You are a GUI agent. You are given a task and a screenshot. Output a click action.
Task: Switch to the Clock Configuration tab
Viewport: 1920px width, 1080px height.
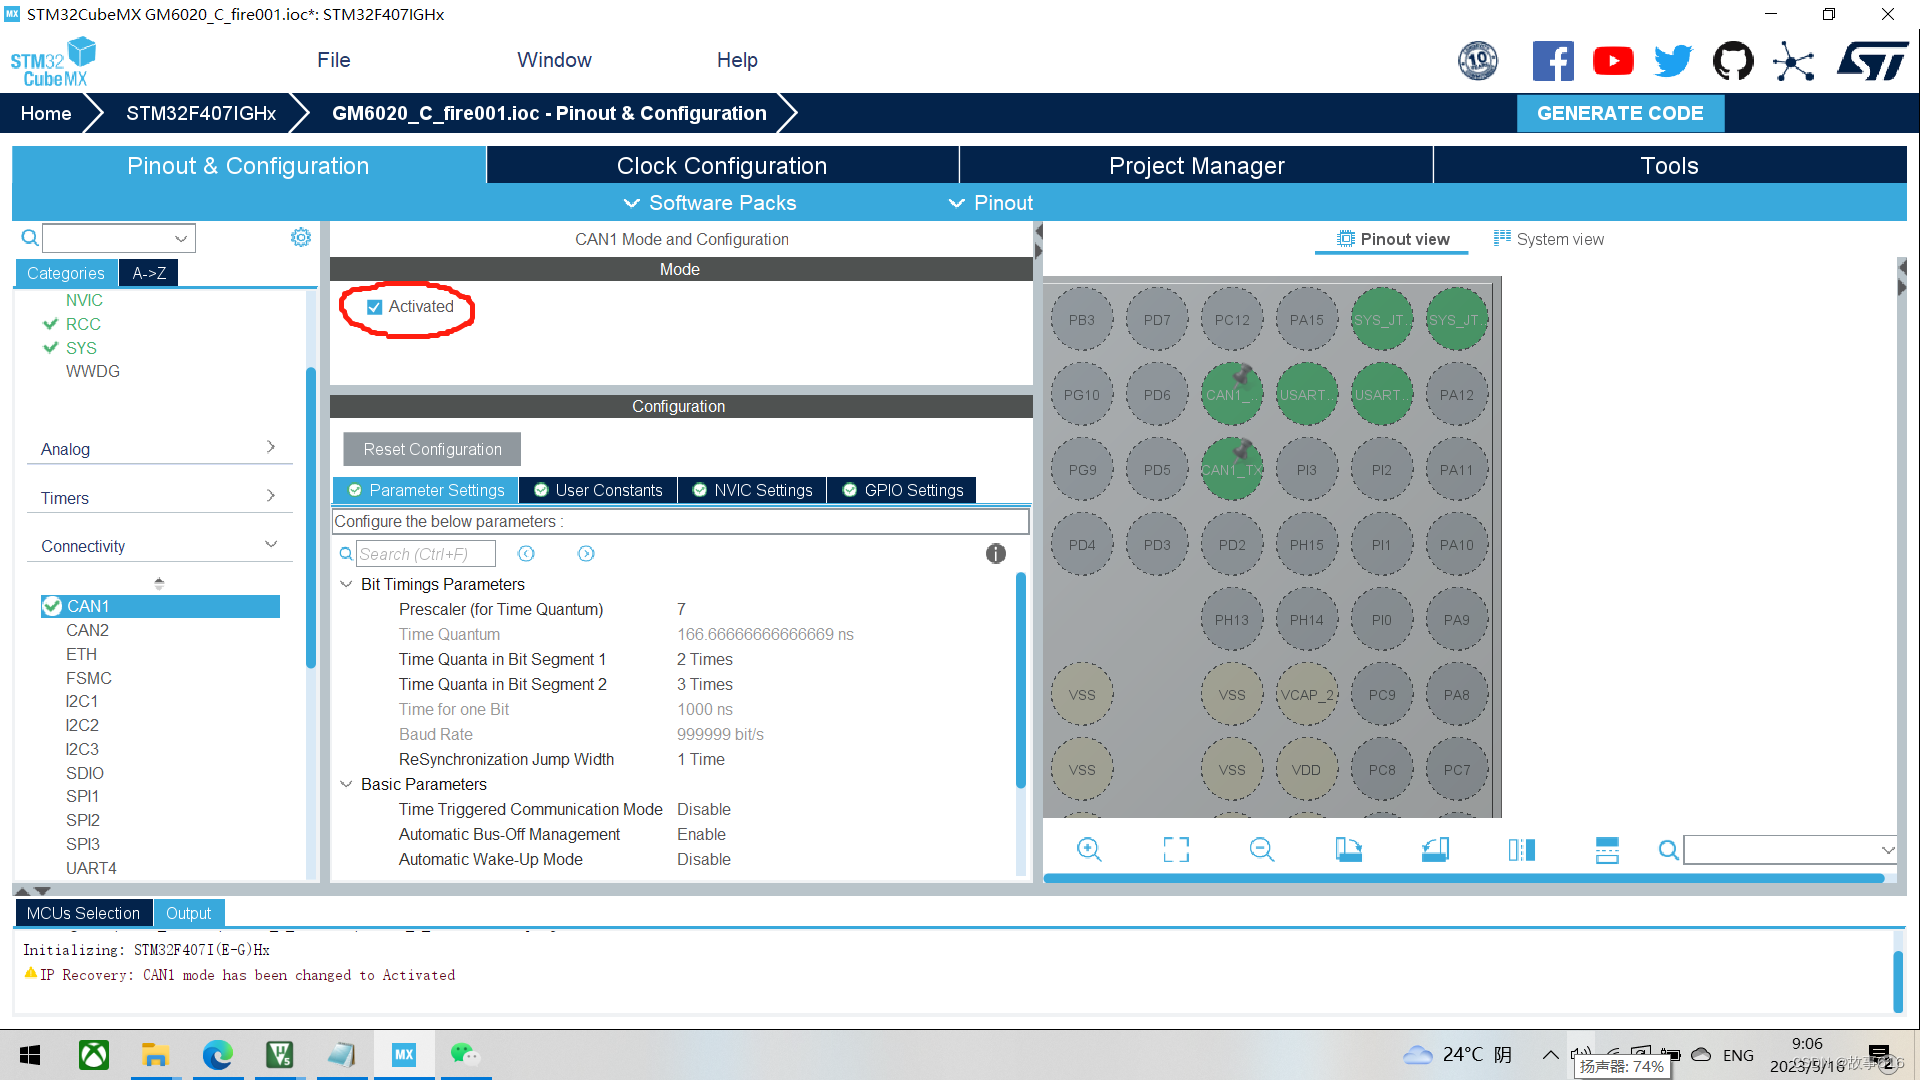click(x=722, y=166)
